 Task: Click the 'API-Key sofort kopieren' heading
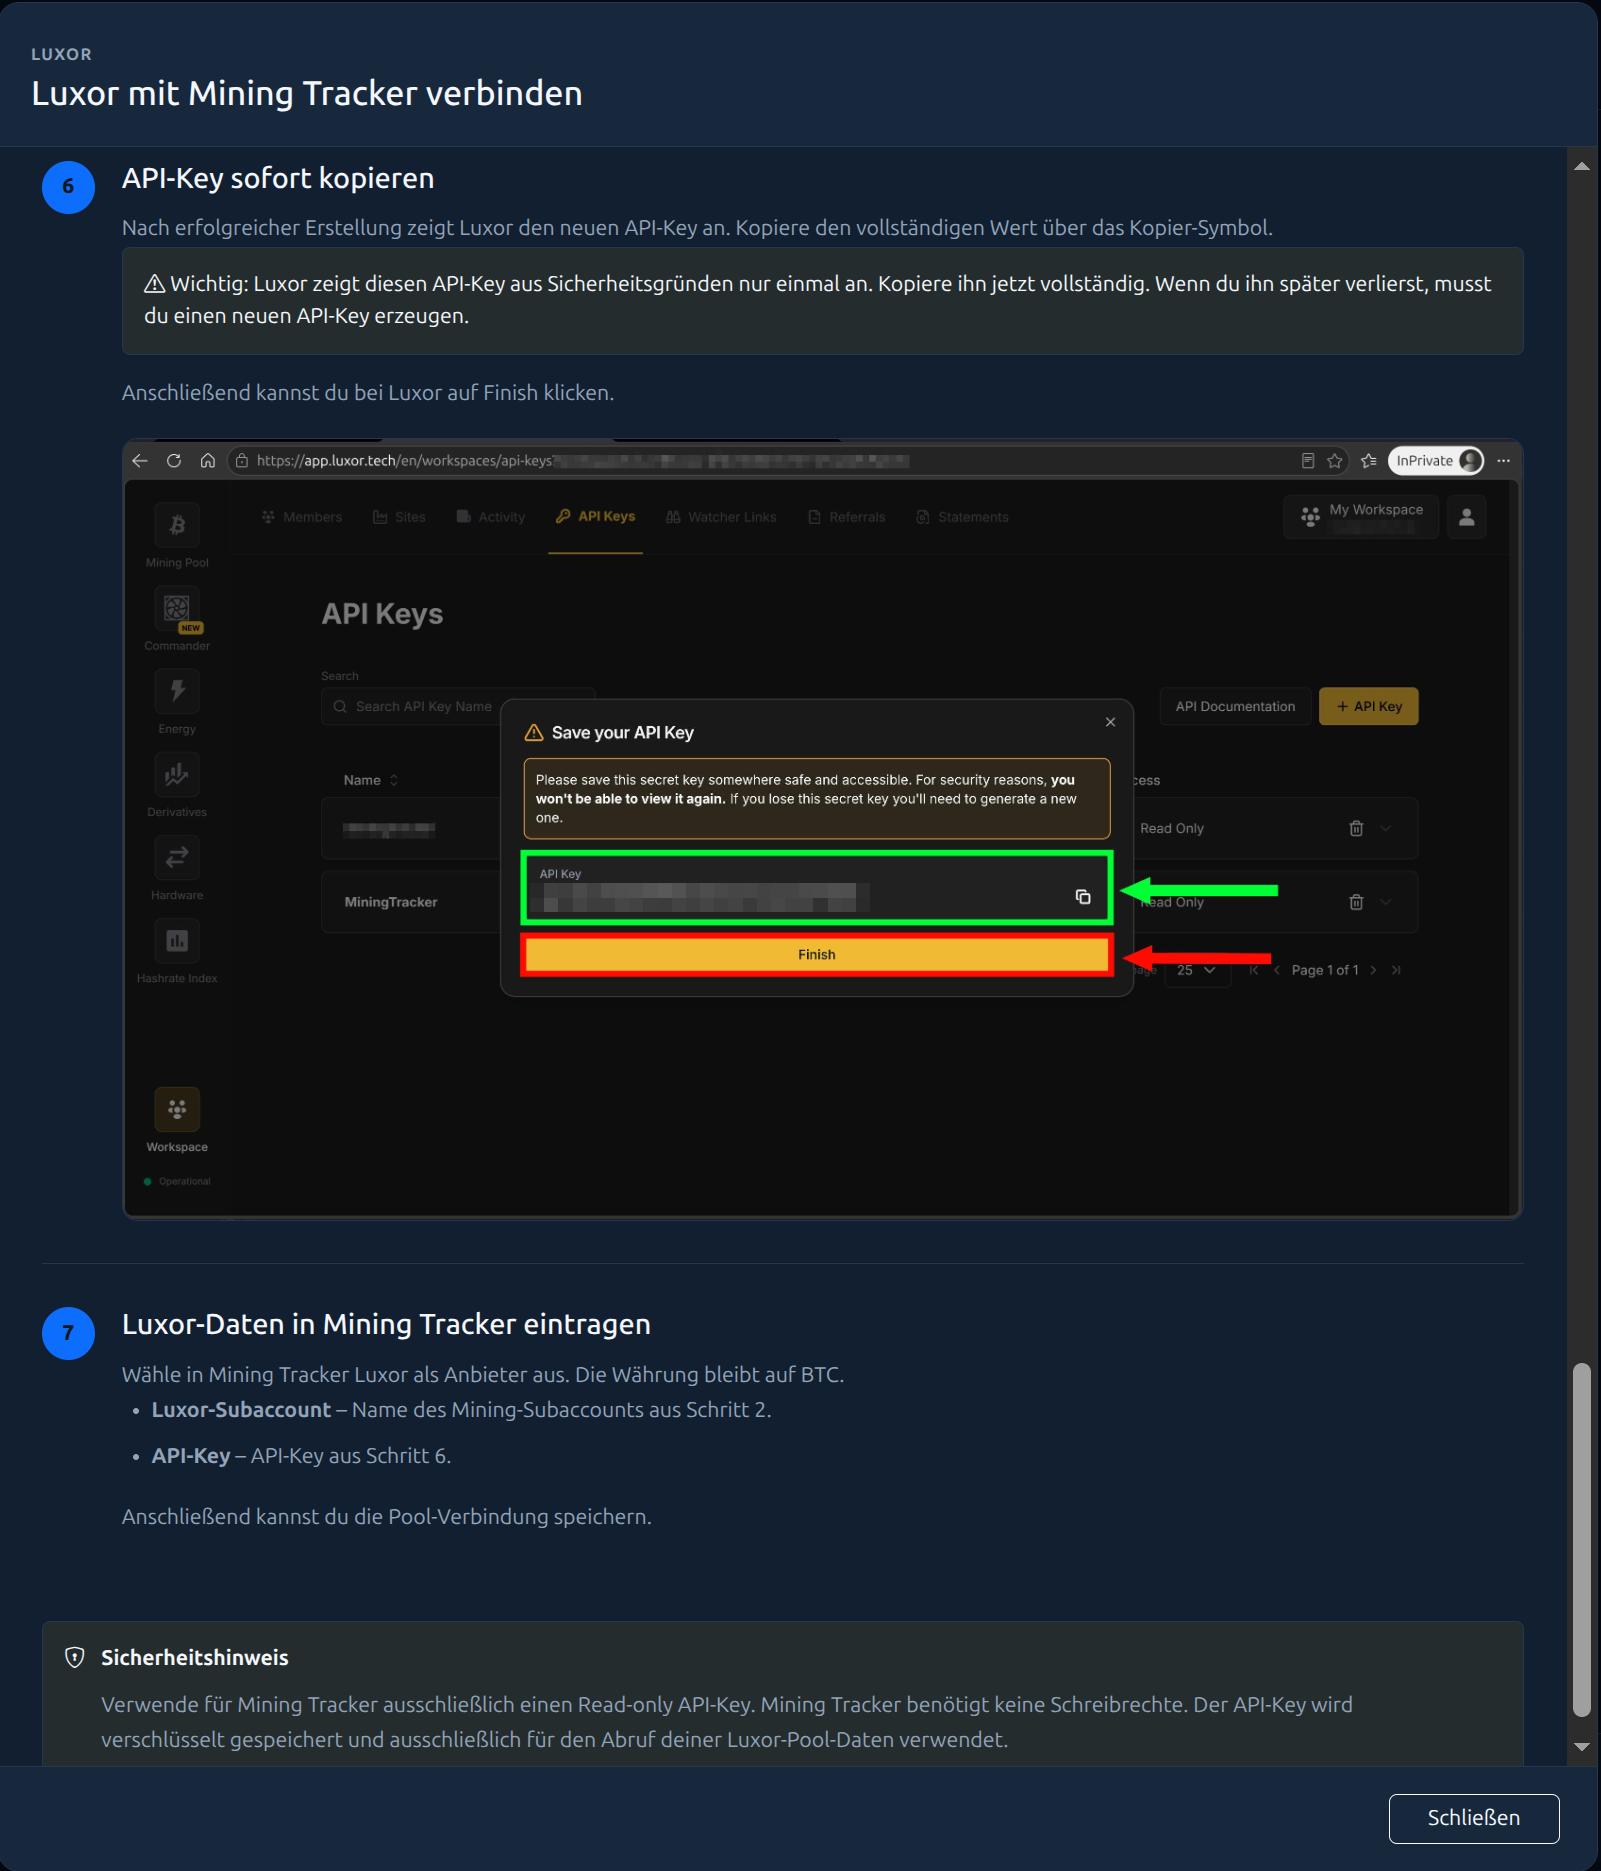point(278,179)
